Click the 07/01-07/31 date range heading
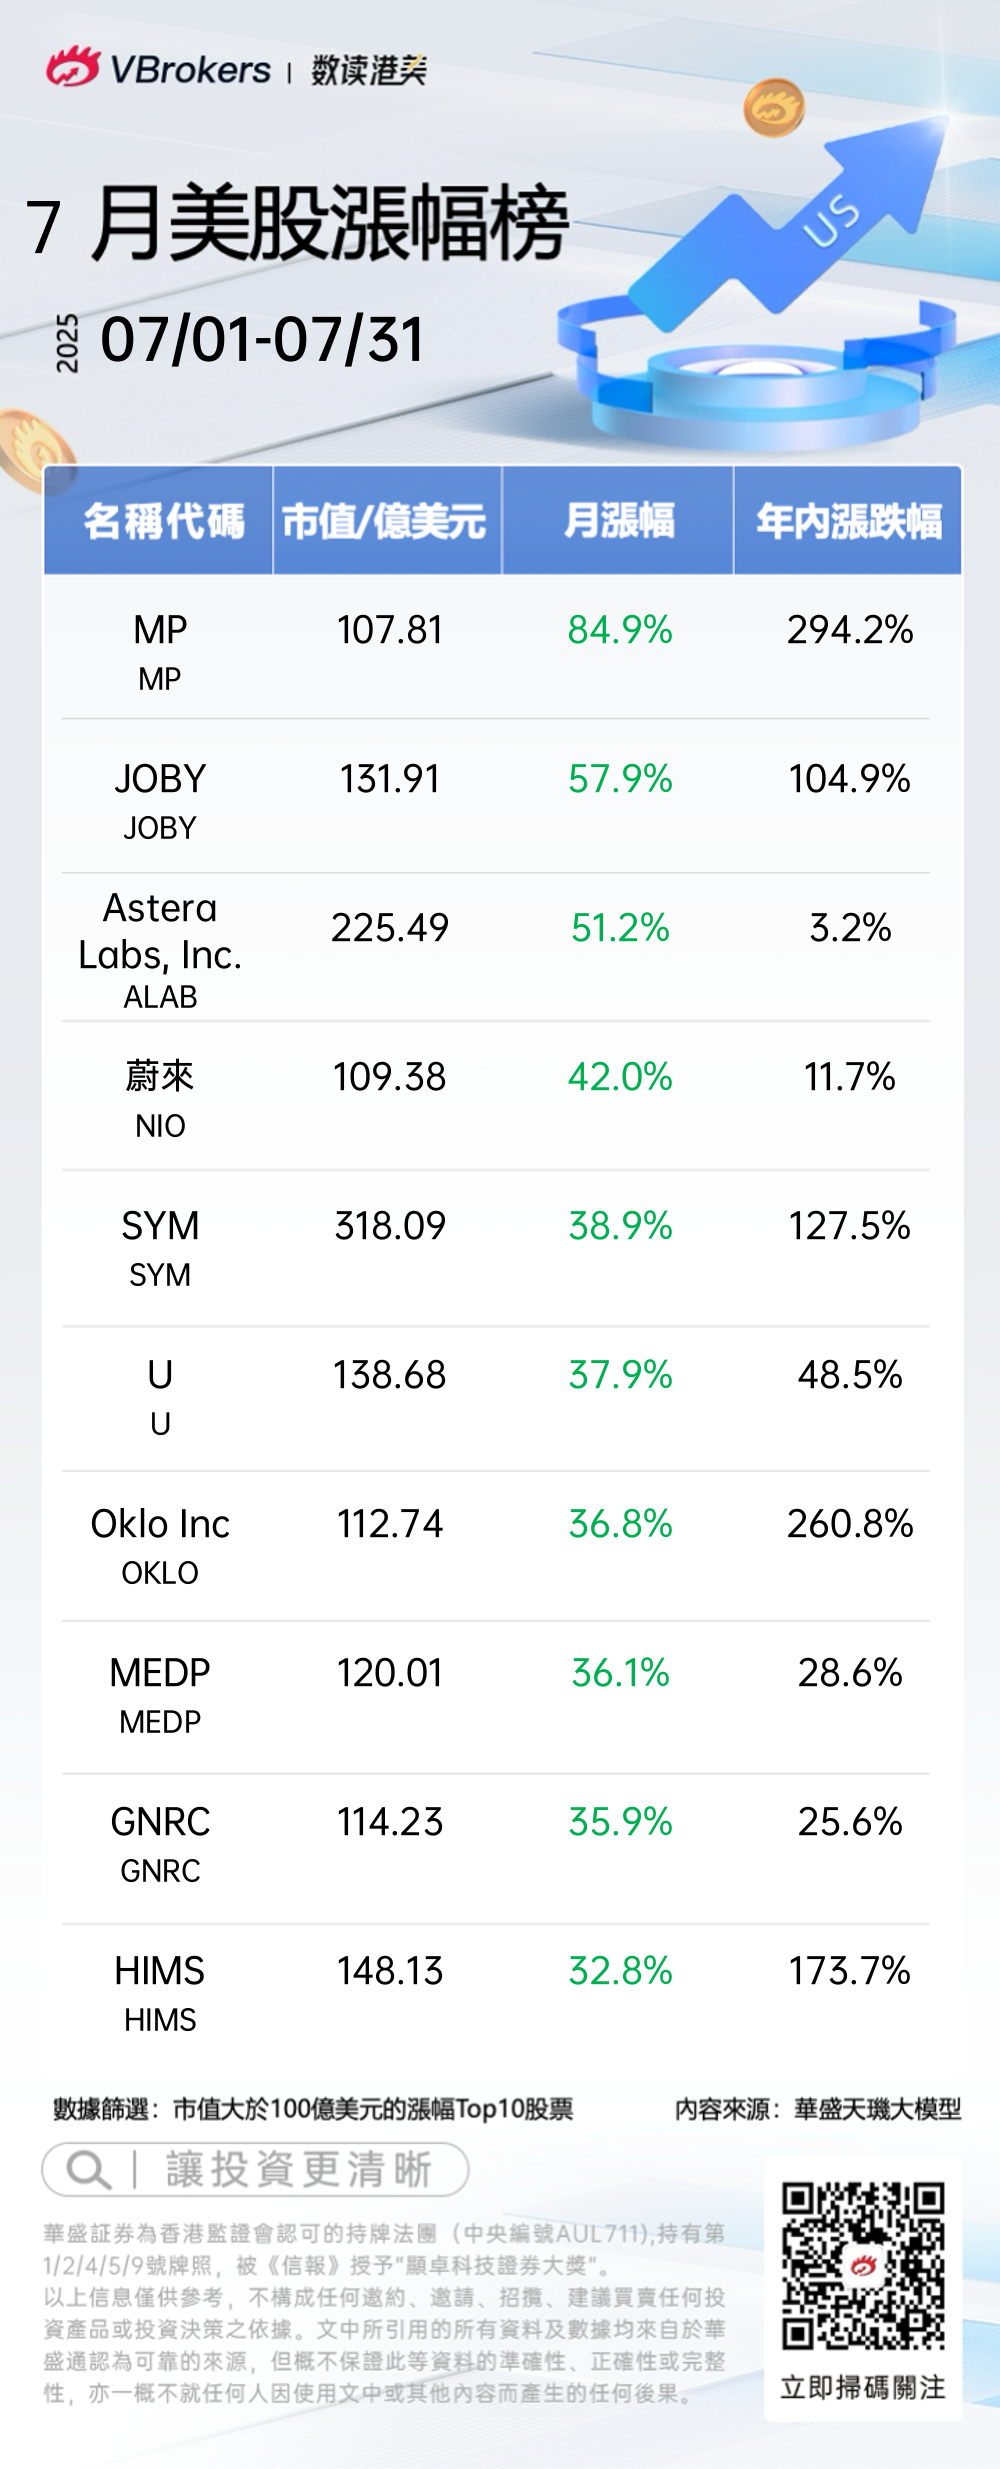Image resolution: width=1000 pixels, height=2469 pixels. 262,340
